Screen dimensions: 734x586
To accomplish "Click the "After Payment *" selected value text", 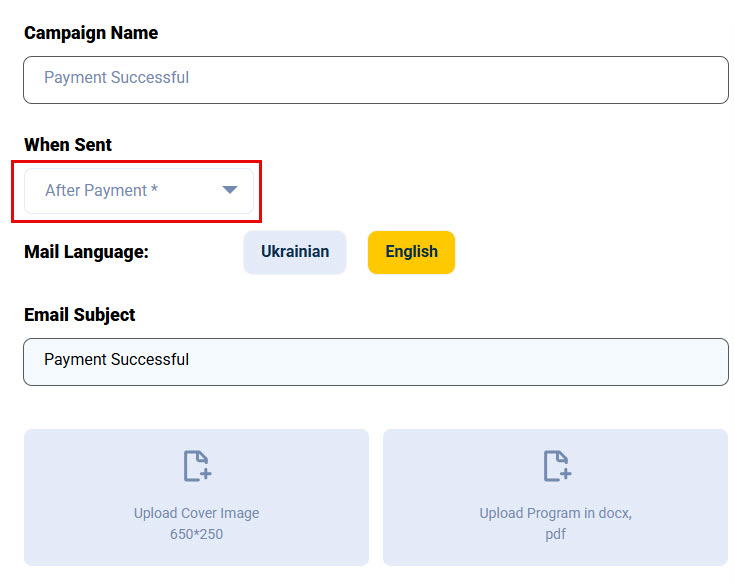I will pyautogui.click(x=101, y=190).
